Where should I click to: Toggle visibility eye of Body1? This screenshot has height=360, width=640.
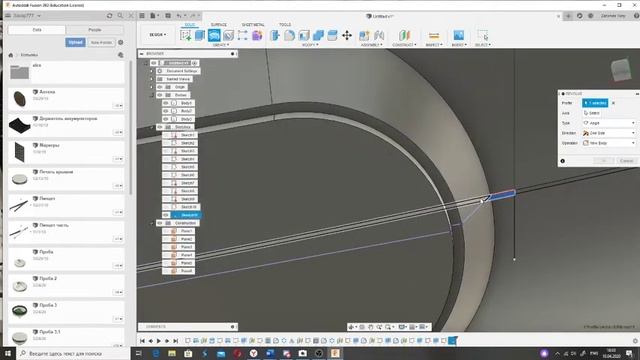point(166,103)
